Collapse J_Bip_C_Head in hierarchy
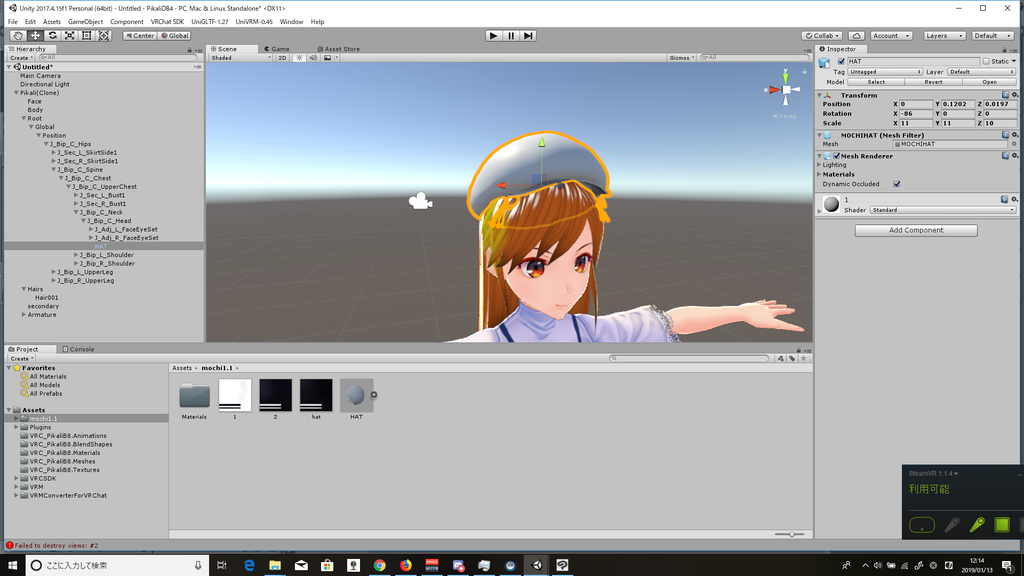This screenshot has width=1024, height=576. (x=83, y=221)
